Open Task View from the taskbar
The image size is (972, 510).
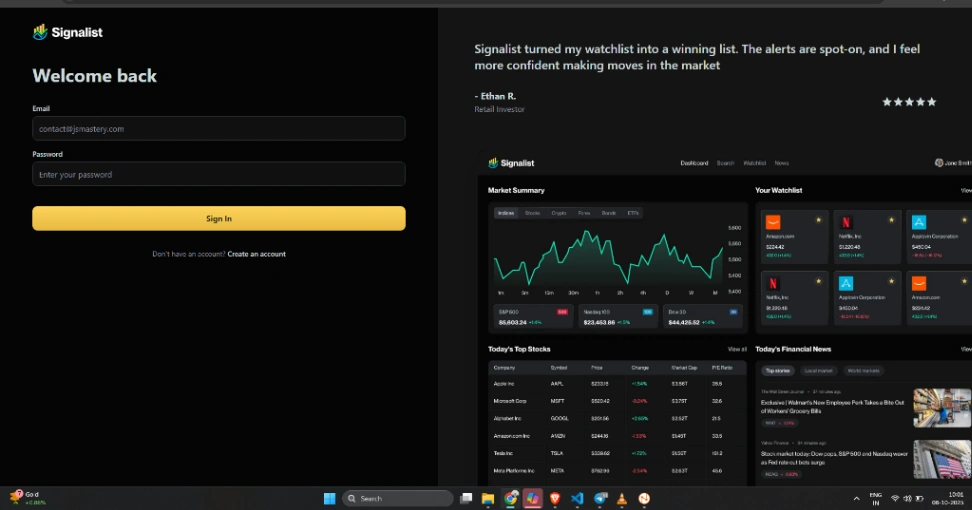(466, 498)
